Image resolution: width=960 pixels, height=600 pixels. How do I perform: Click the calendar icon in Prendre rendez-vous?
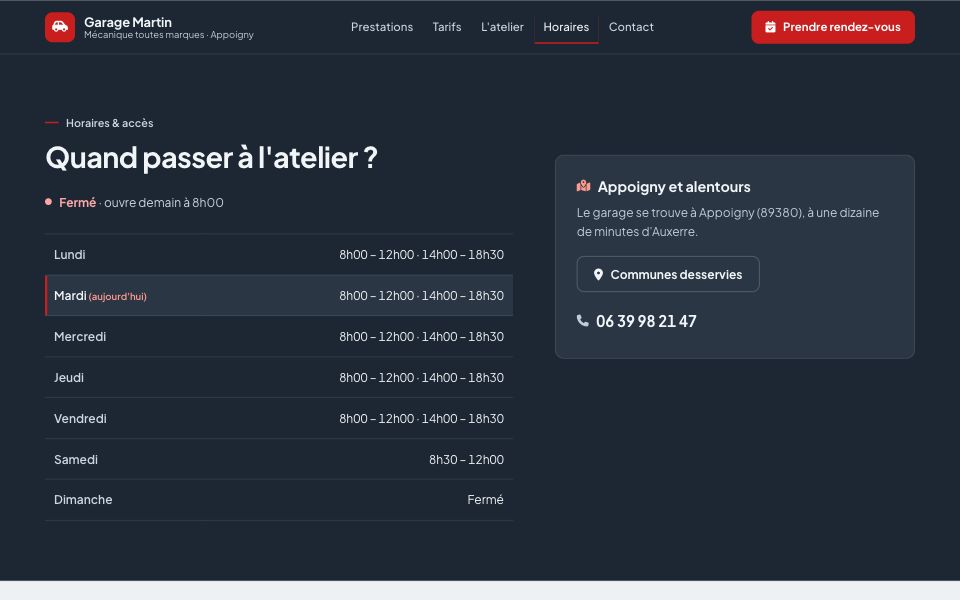770,27
